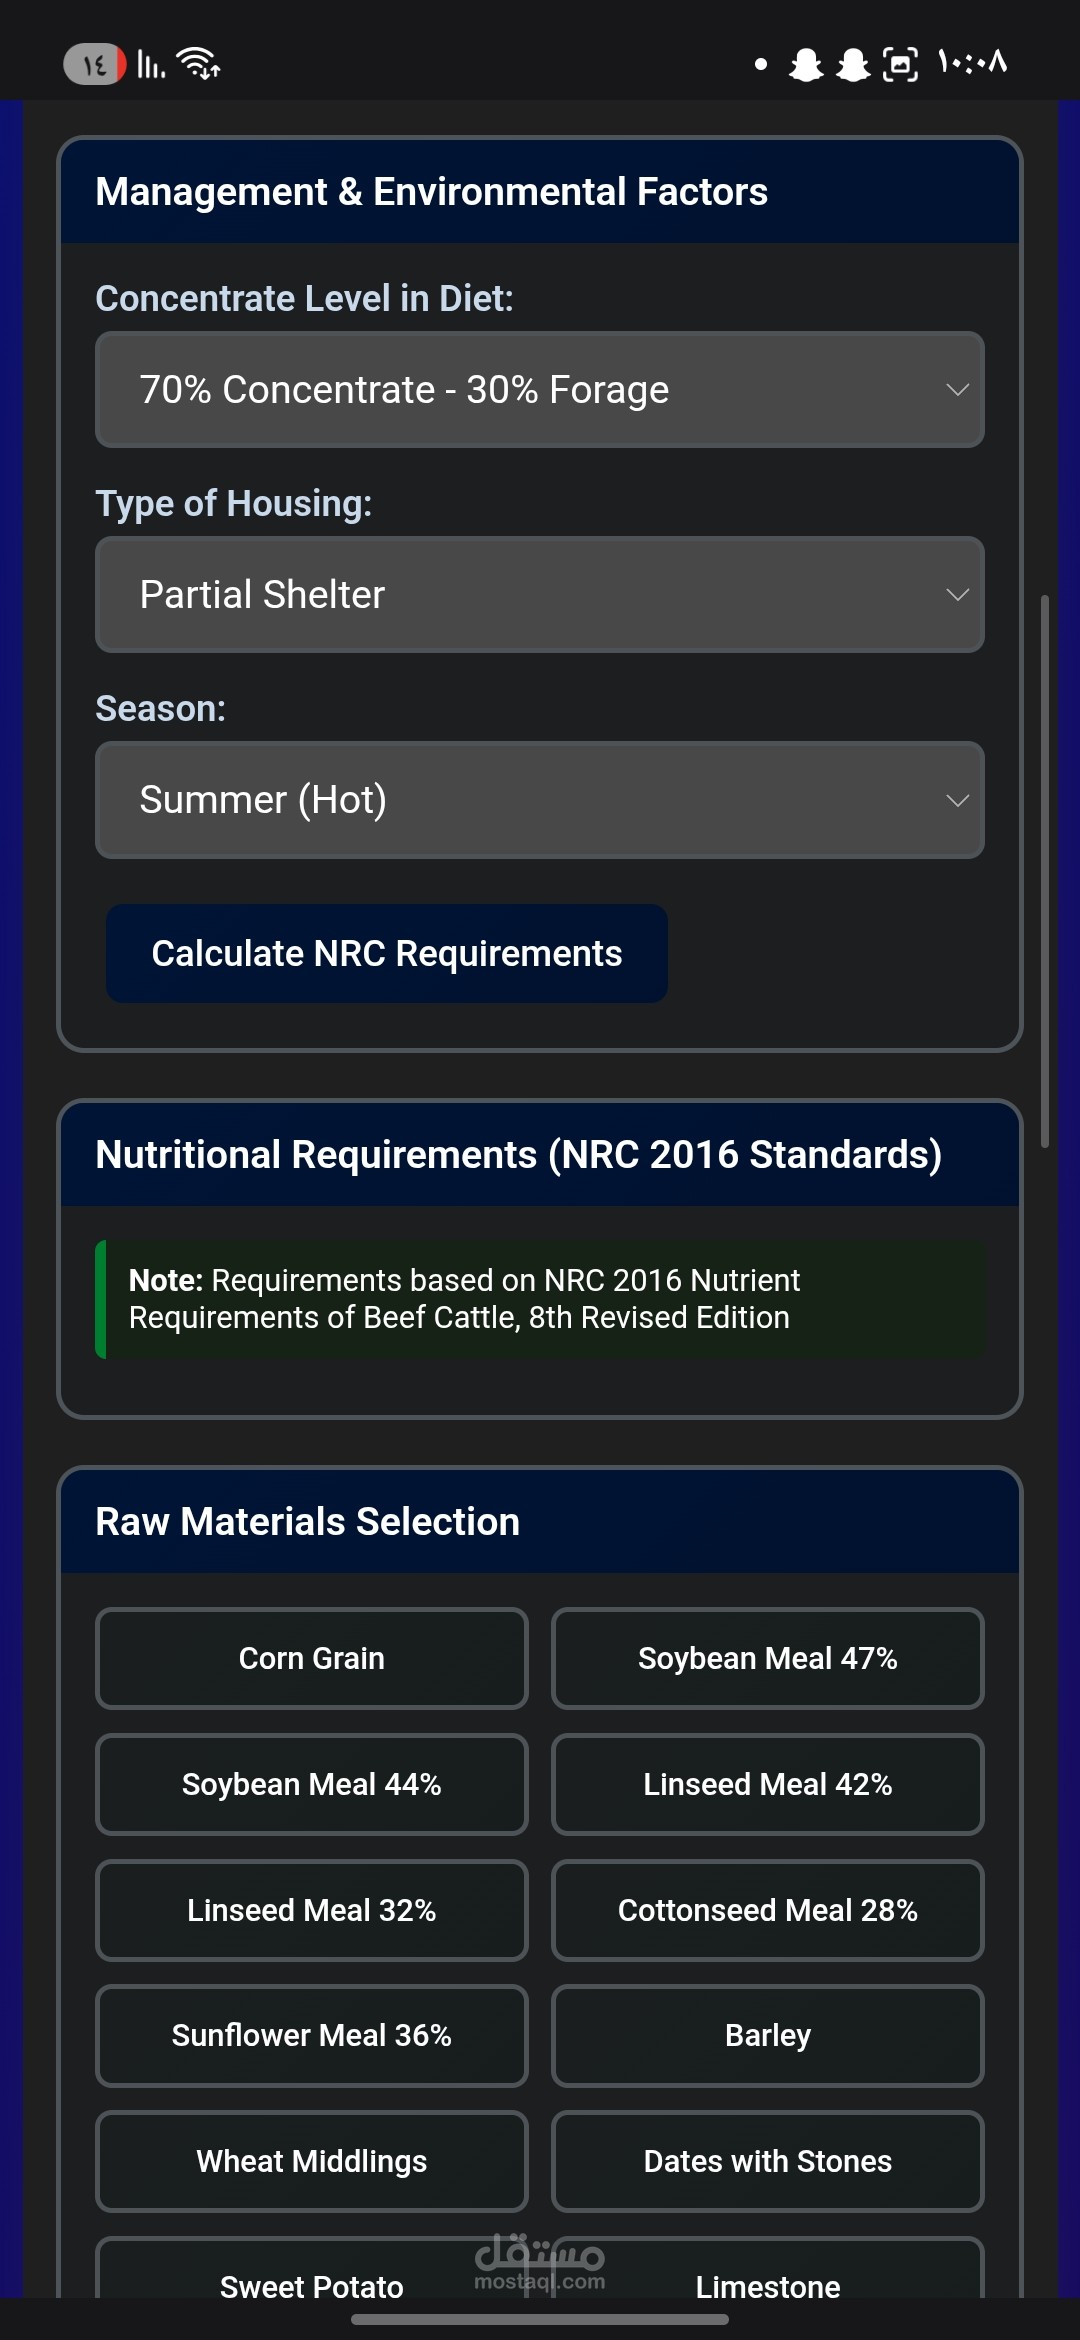The width and height of the screenshot is (1080, 2340).
Task: Open the Season dropdown showing Summer (Hot)
Action: point(540,800)
